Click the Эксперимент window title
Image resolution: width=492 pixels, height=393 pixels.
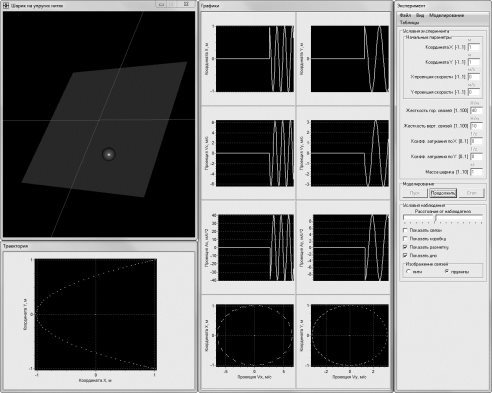pyautogui.click(x=411, y=6)
